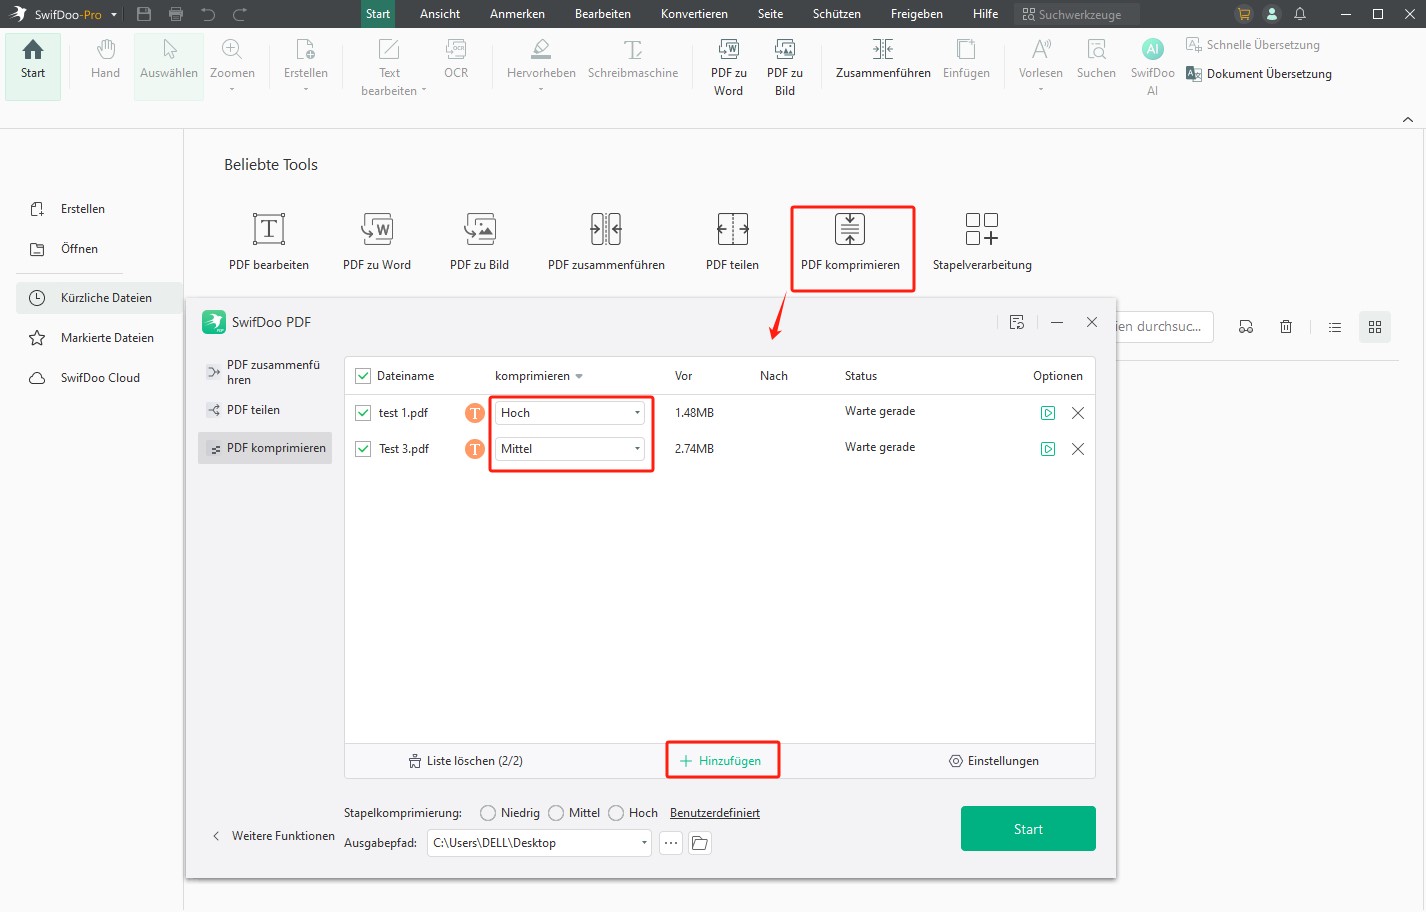Select the Niedrig compression radio

click(488, 813)
